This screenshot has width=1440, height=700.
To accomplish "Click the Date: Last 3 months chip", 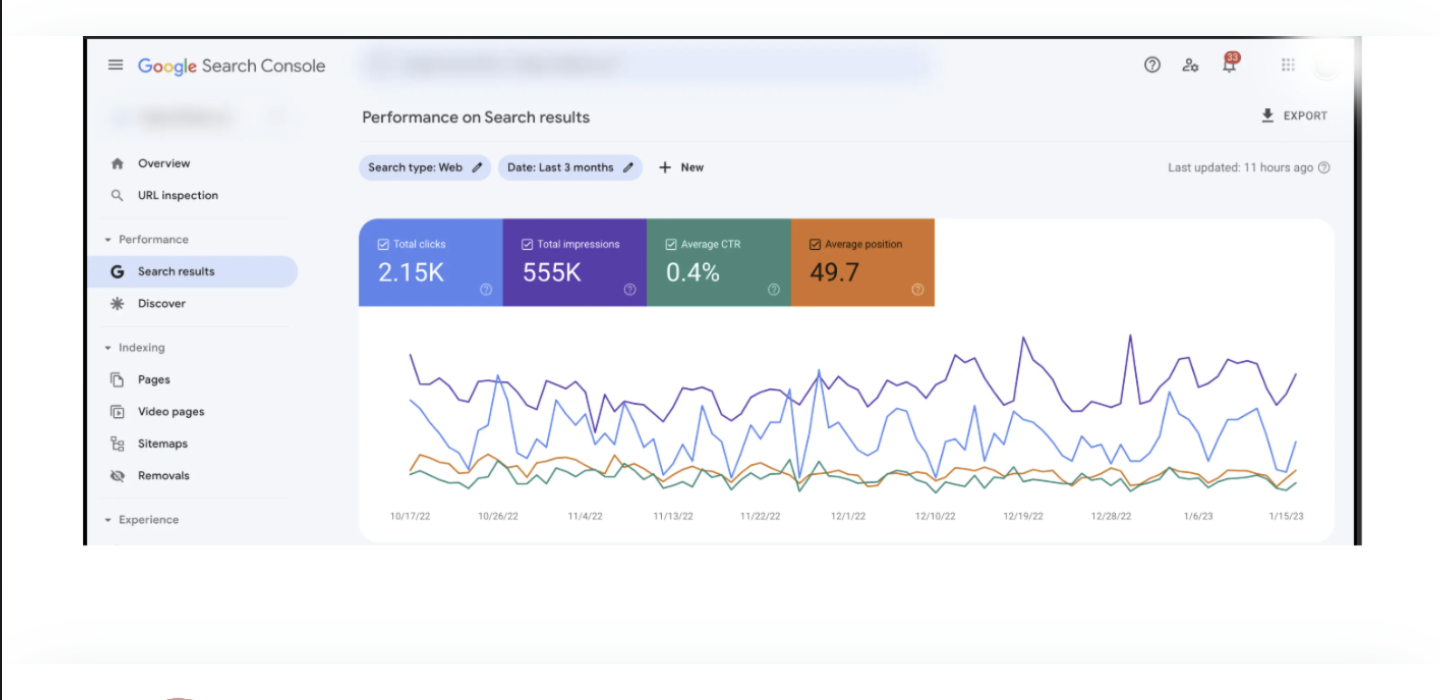I will pos(570,167).
